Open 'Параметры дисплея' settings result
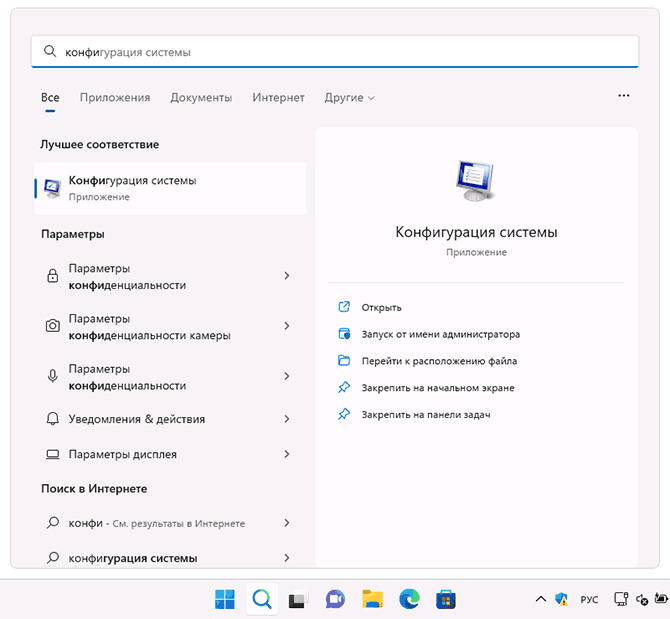The height and width of the screenshot is (619, 670). click(170, 454)
